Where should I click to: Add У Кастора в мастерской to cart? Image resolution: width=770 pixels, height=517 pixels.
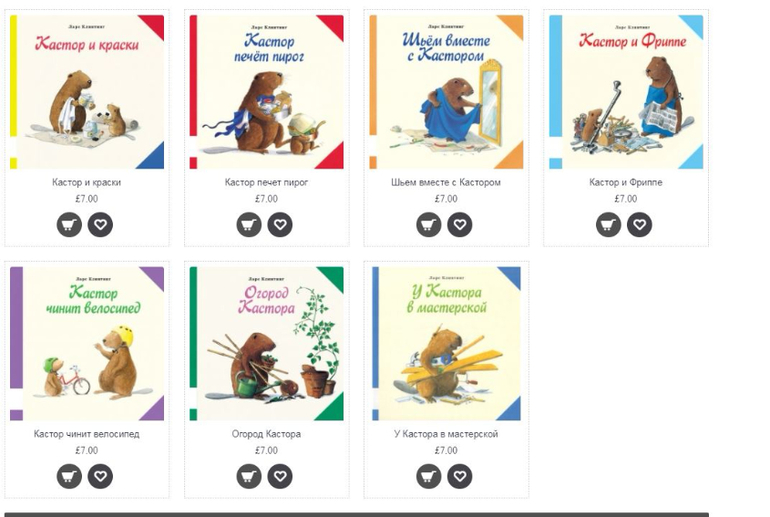tap(429, 476)
